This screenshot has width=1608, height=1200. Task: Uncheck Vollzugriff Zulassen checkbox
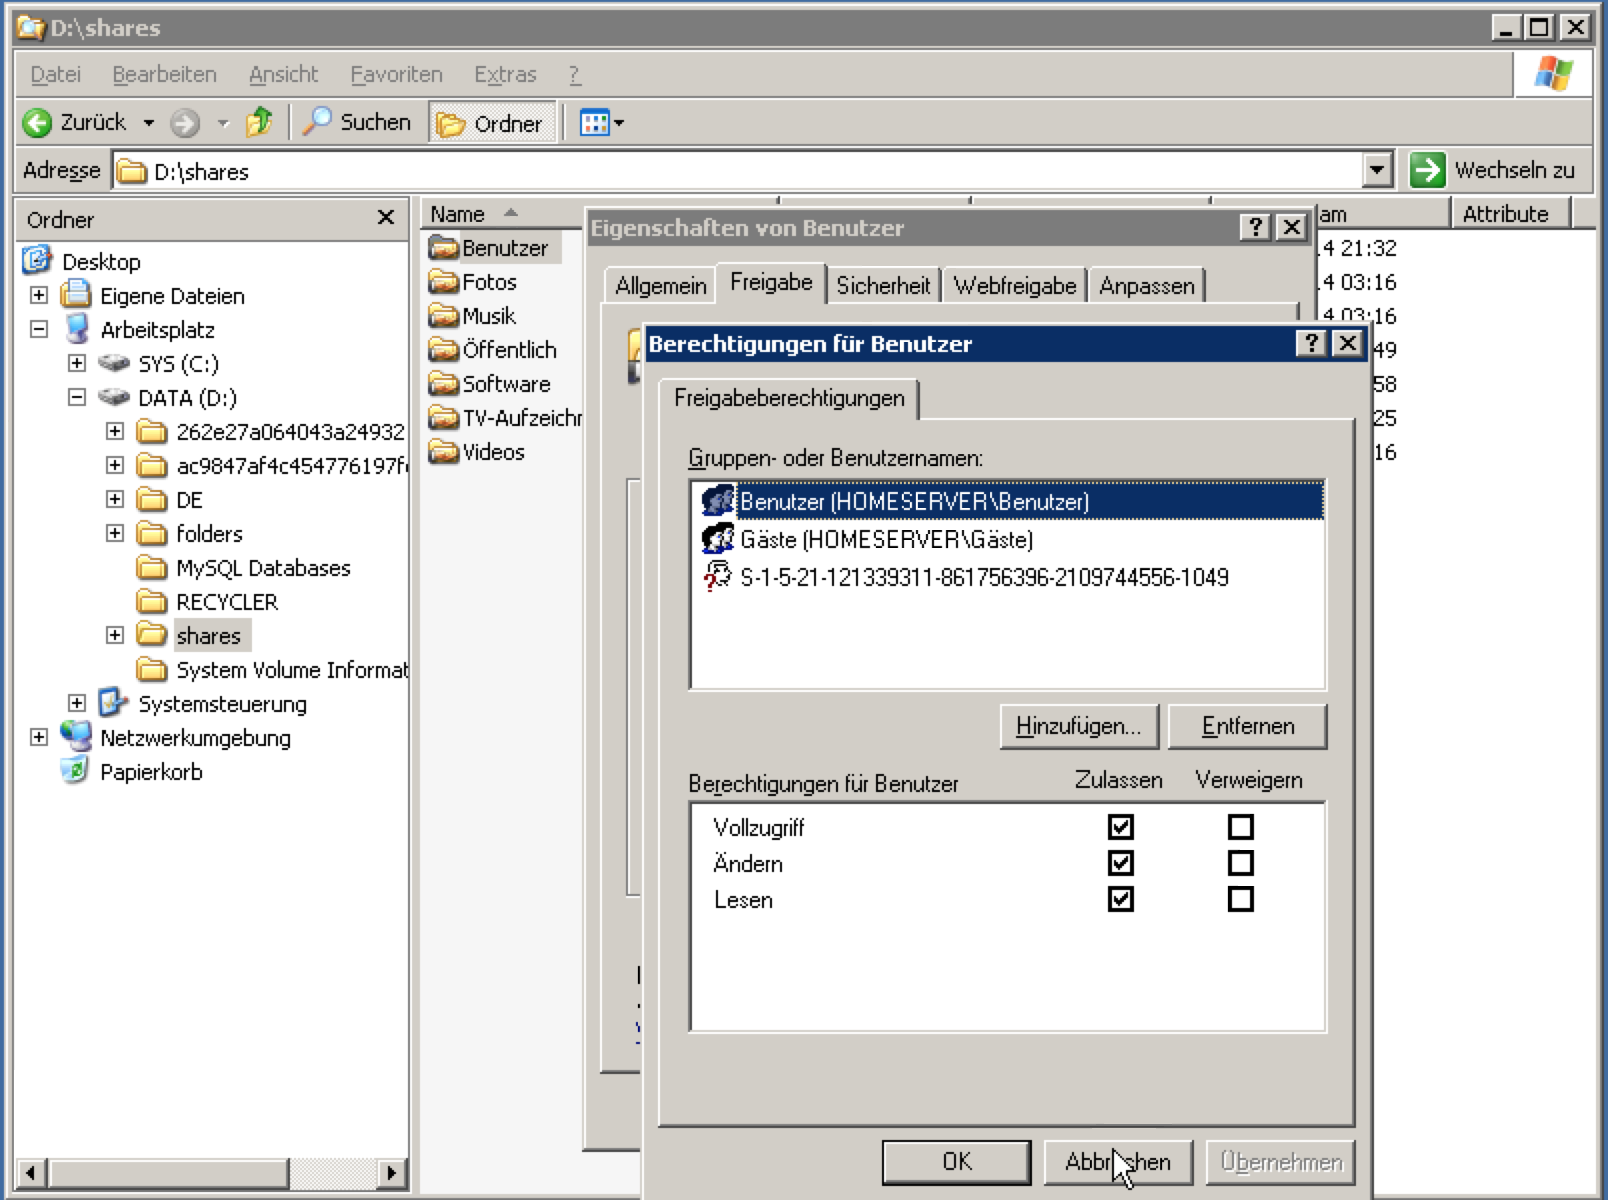[x=1120, y=827]
